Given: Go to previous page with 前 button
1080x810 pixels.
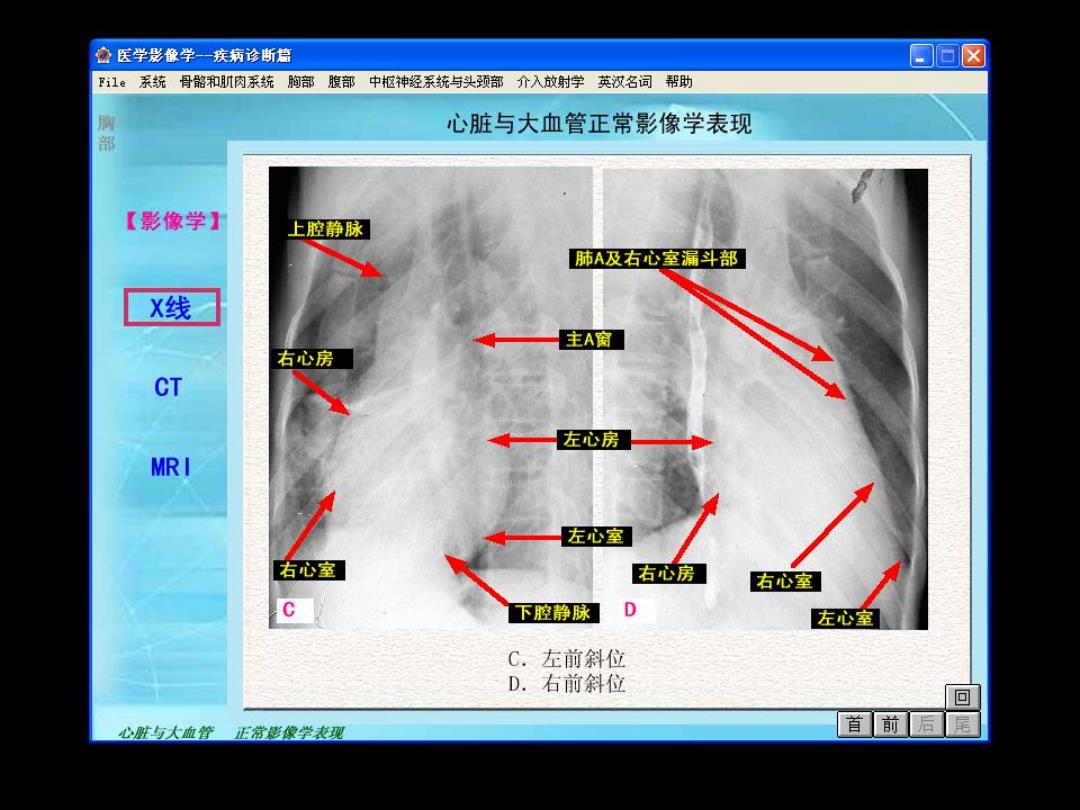Looking at the screenshot, I should [890, 724].
